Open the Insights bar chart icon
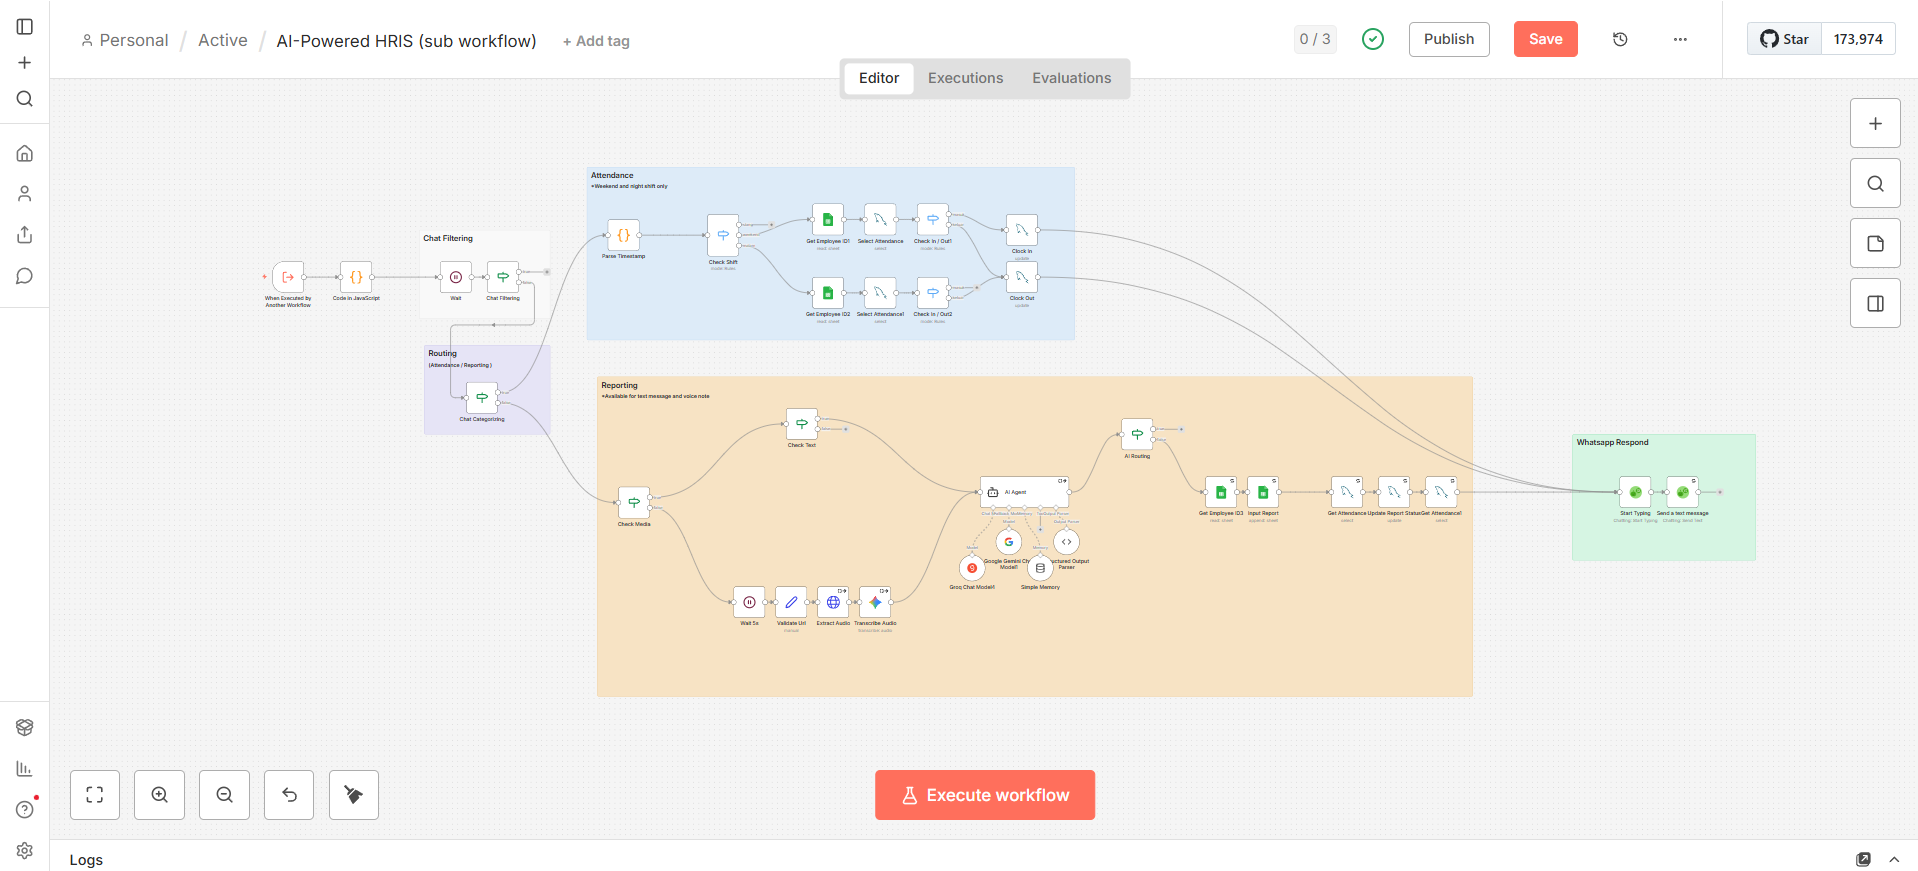Image resolution: width=1918 pixels, height=871 pixels. tap(25, 768)
